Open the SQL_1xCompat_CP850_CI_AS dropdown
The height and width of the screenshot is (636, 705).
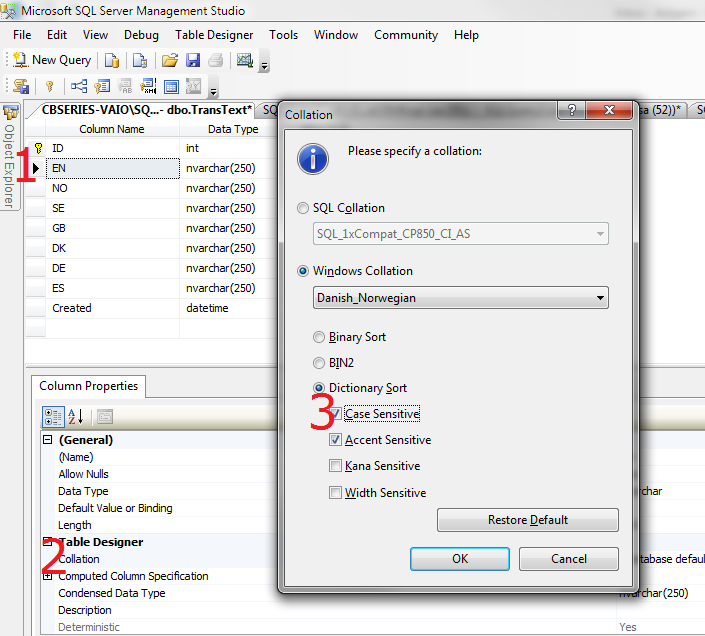pos(461,234)
